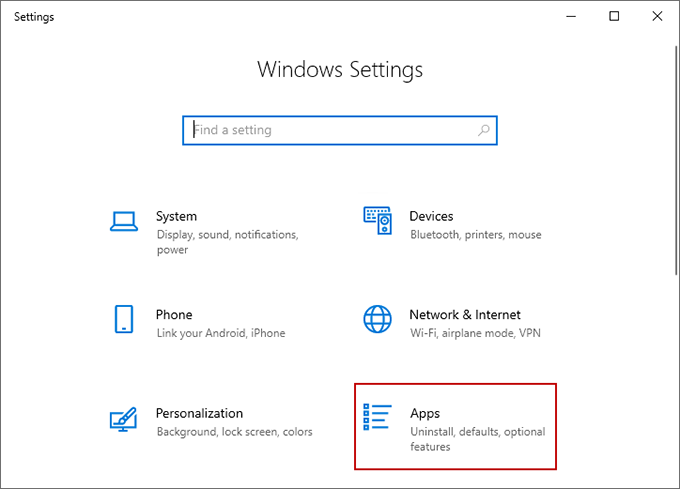Open the Apps settings heading

425,414
